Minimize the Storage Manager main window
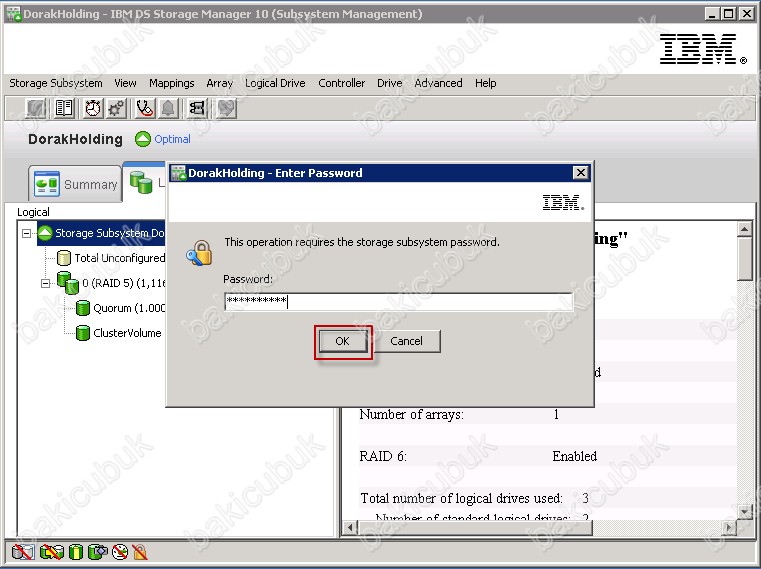 tap(711, 14)
